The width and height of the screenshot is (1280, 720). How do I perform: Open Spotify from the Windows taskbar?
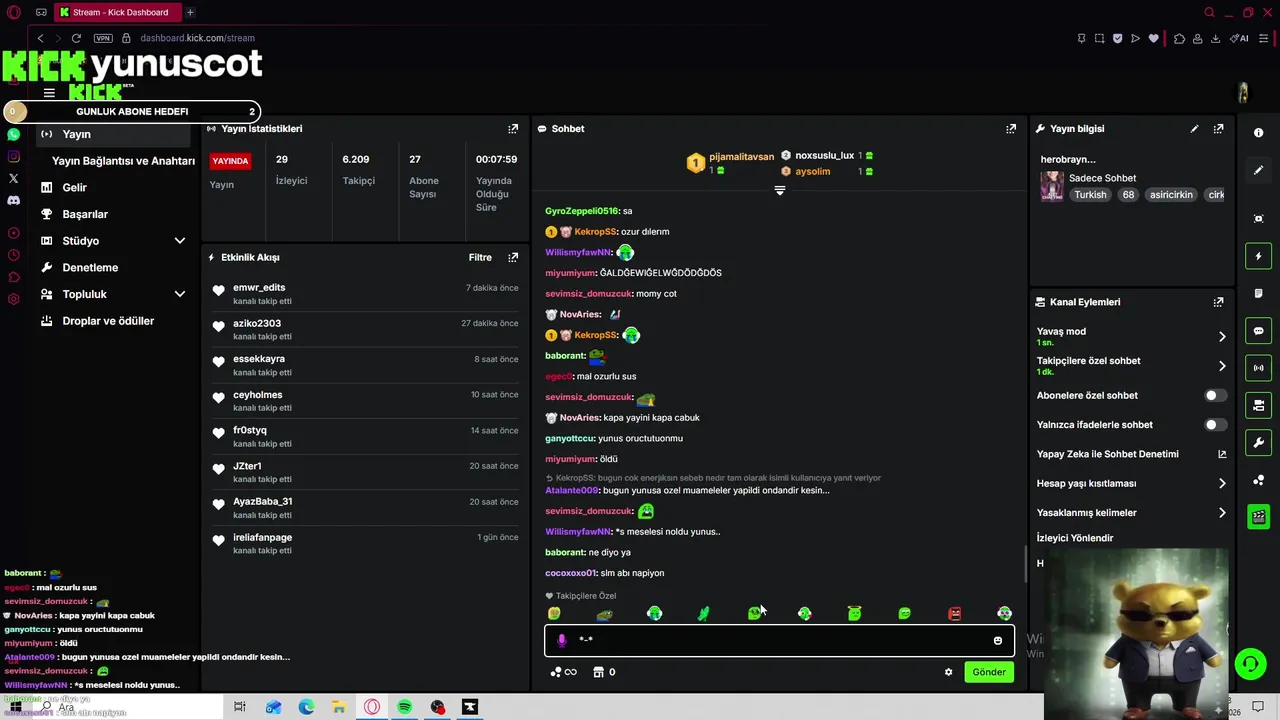coord(405,707)
